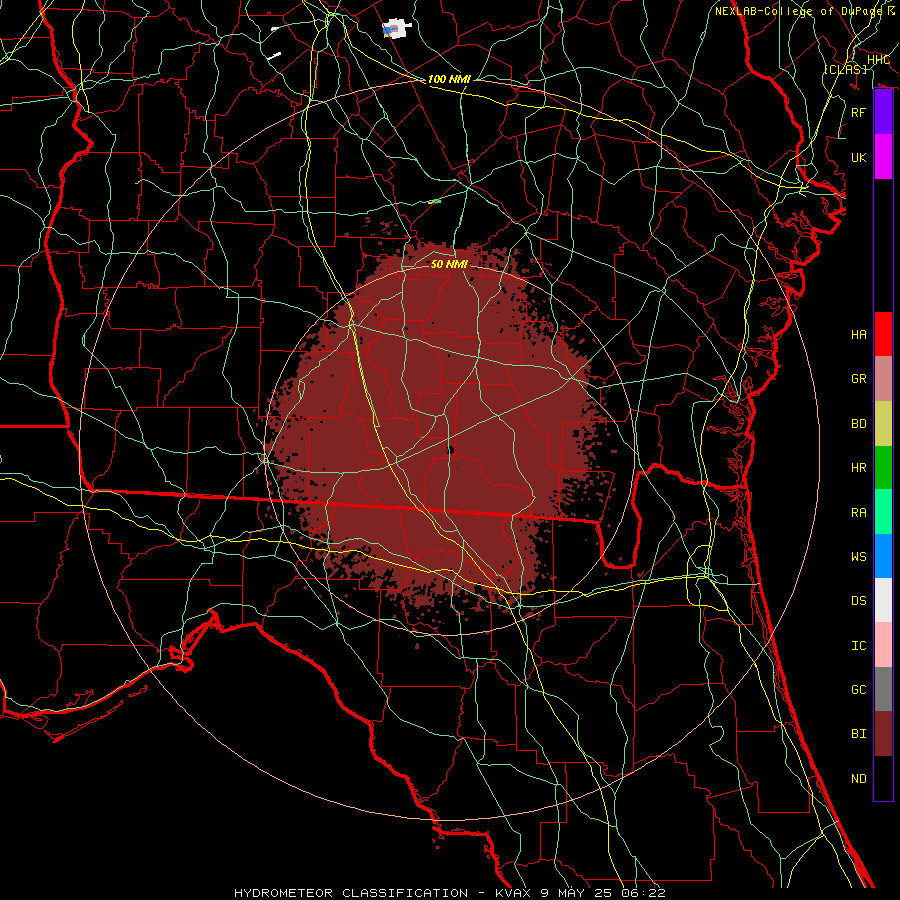
Task: Click the DS white legend swatch
Action: pos(883,600)
